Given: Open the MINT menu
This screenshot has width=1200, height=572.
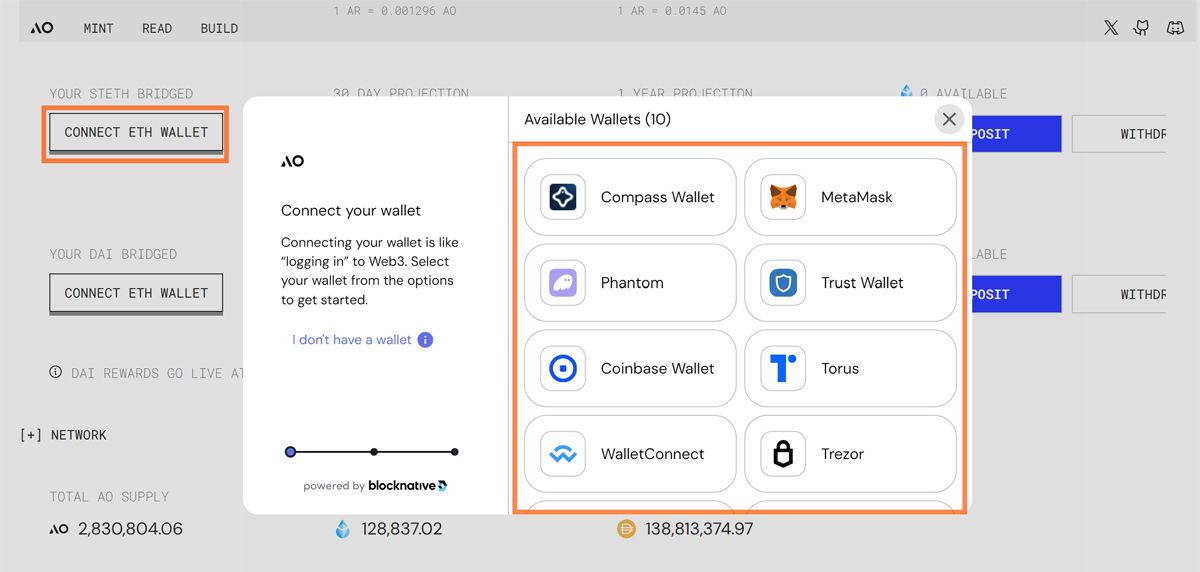Looking at the screenshot, I should point(98,28).
